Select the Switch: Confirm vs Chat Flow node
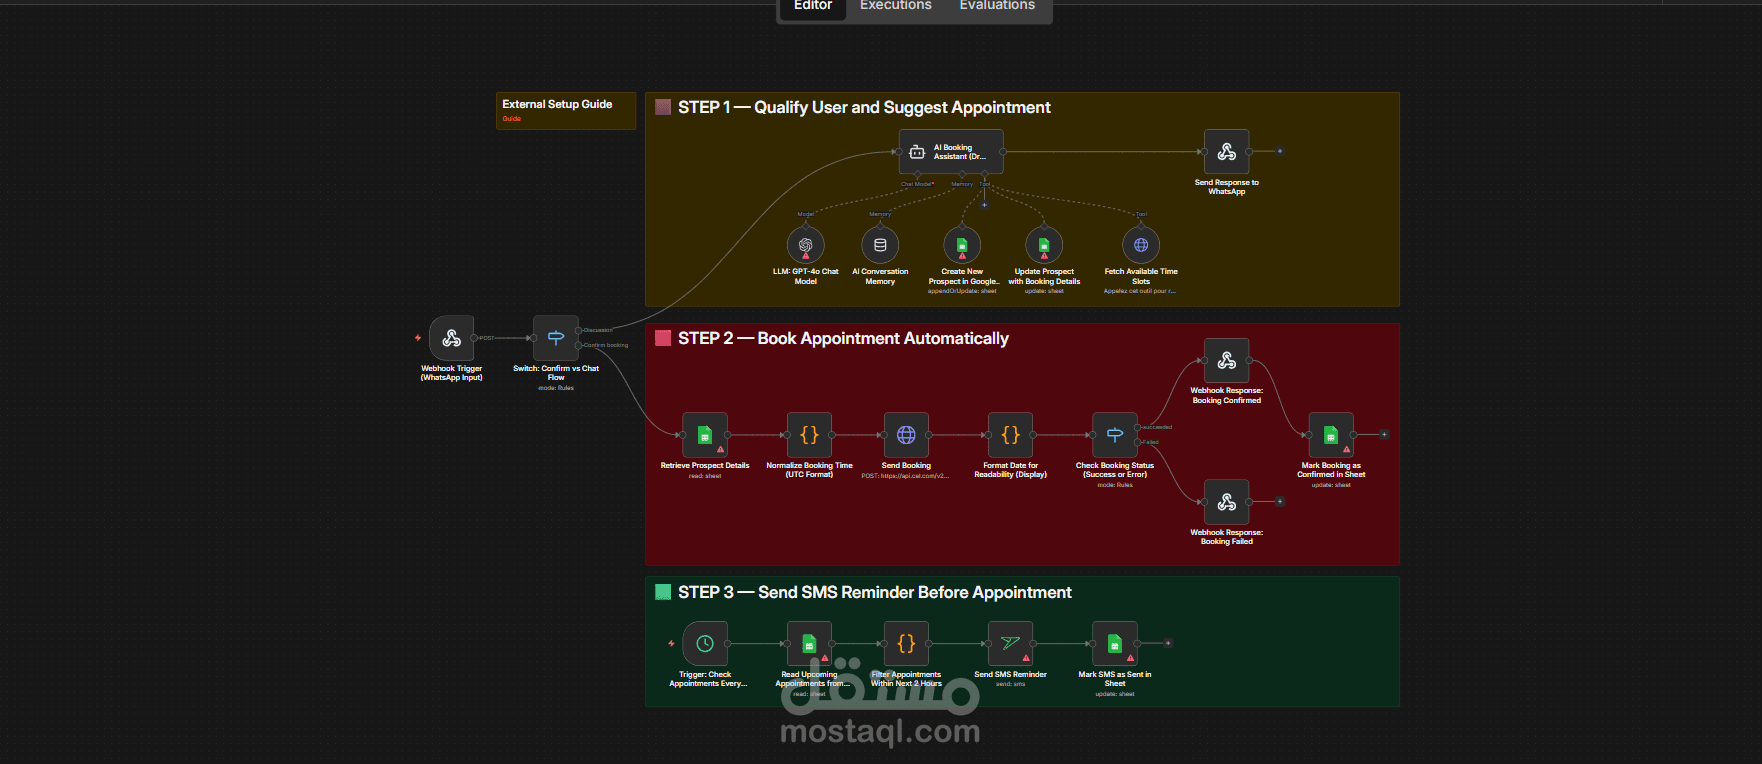This screenshot has height=764, width=1762. 556,338
